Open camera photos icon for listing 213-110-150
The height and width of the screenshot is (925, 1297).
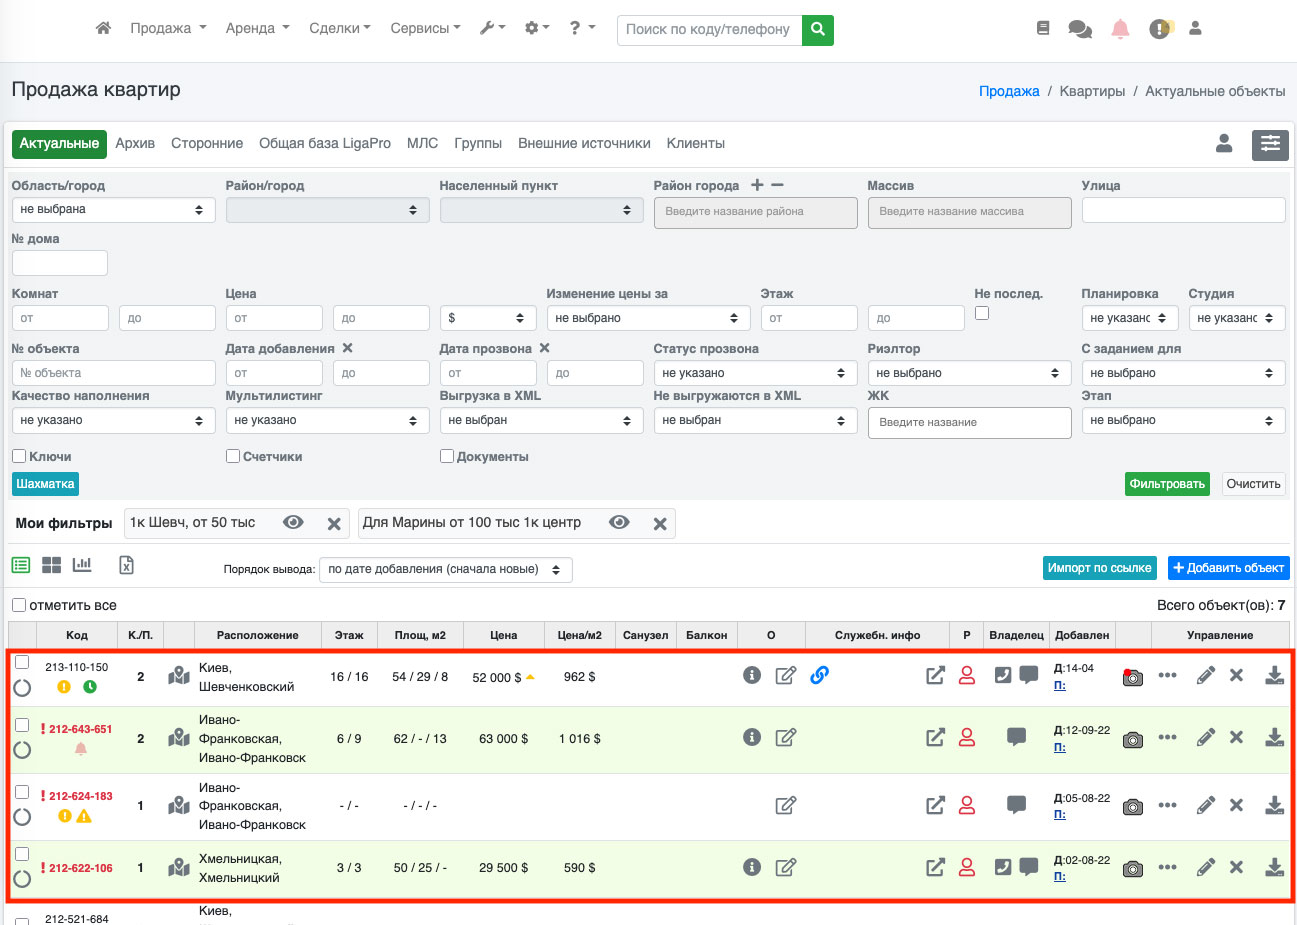1132,677
